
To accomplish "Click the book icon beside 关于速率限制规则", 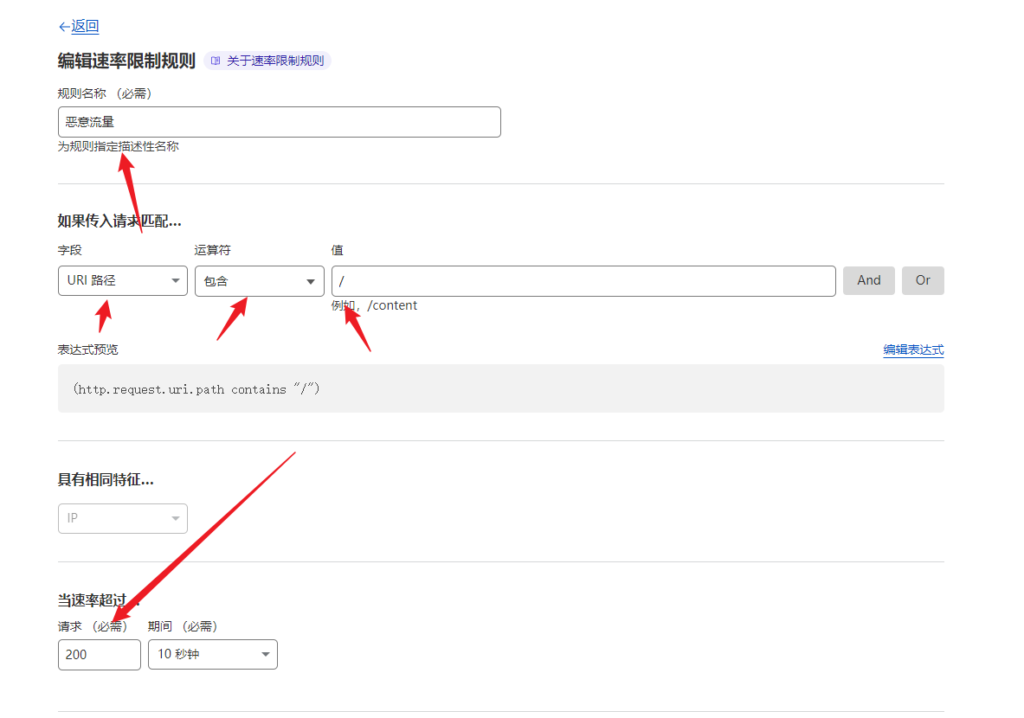I will pos(216,61).
